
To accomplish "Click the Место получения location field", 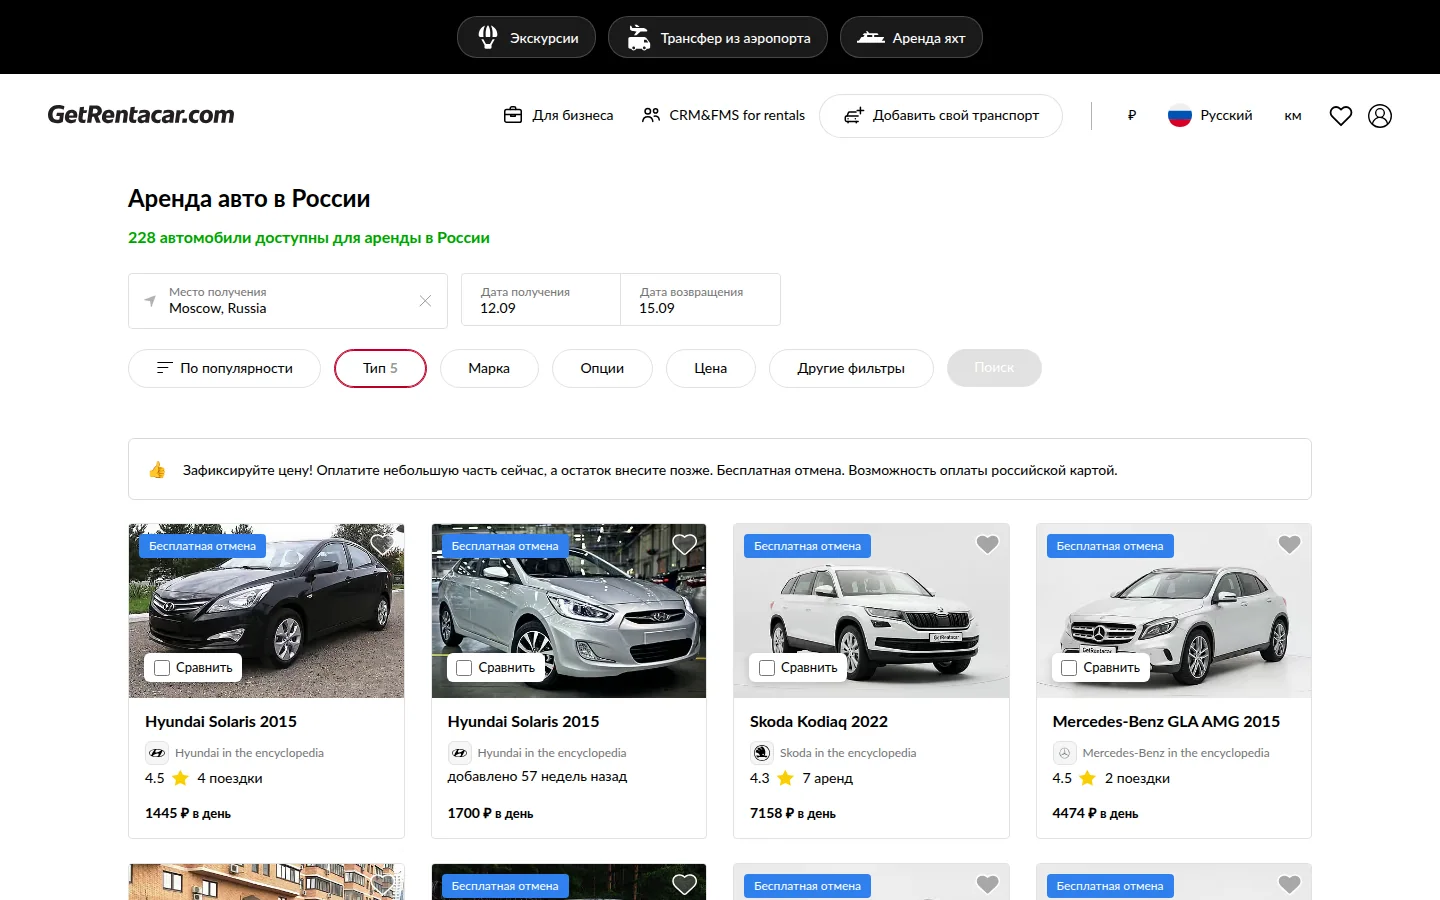I will [288, 301].
